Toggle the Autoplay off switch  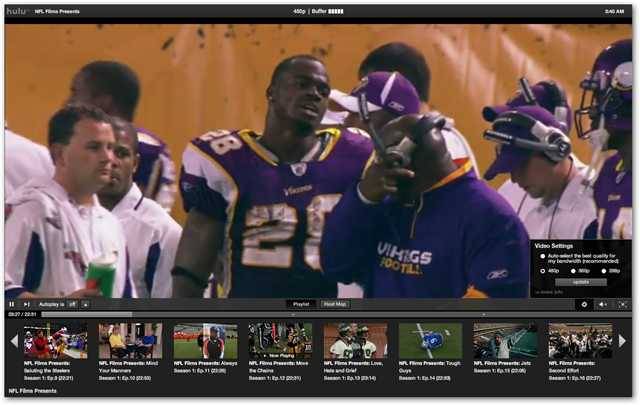point(72,304)
